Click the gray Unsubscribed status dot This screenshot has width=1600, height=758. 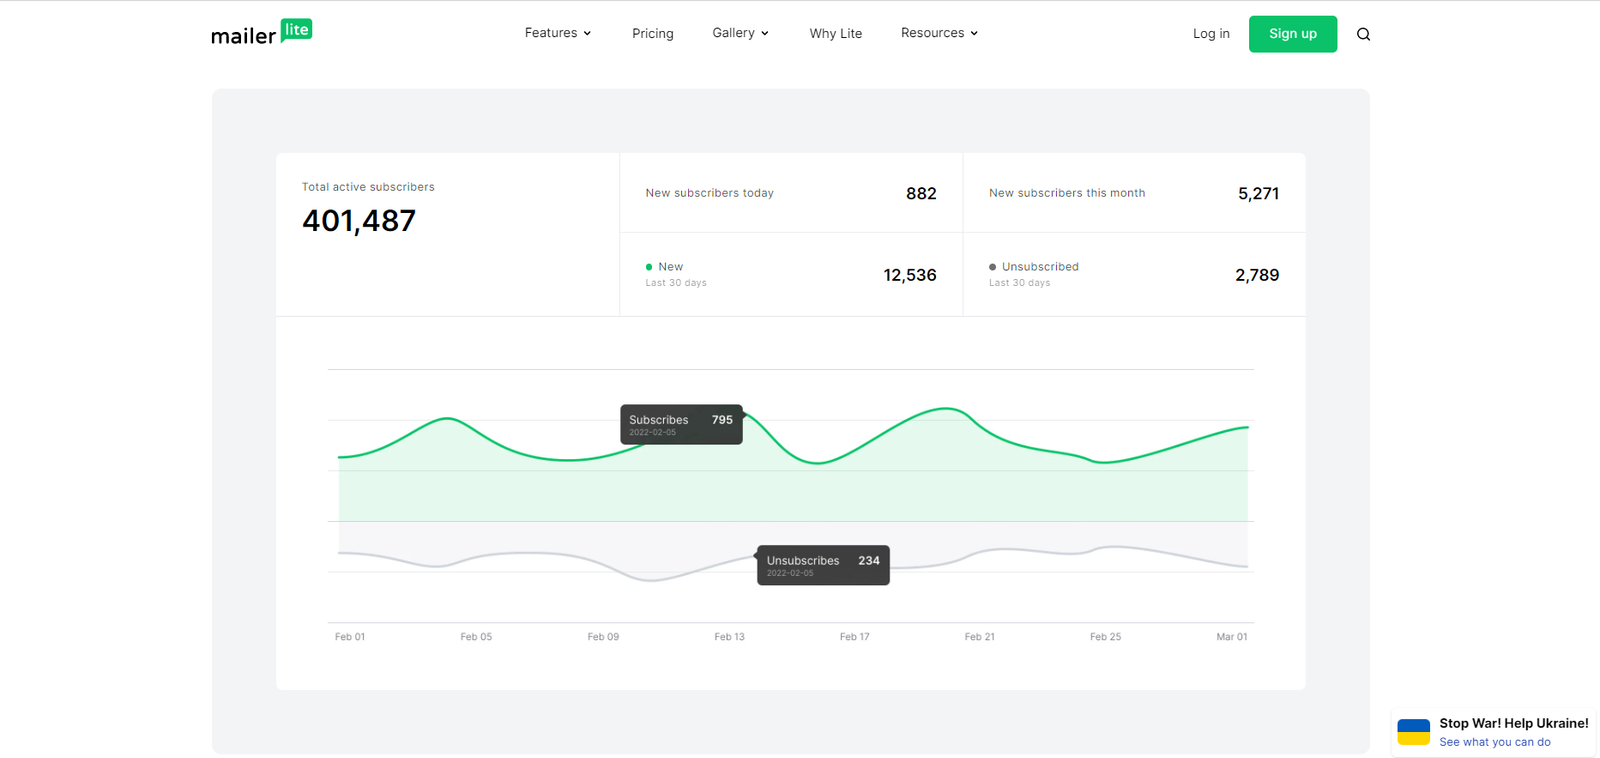[992, 267]
